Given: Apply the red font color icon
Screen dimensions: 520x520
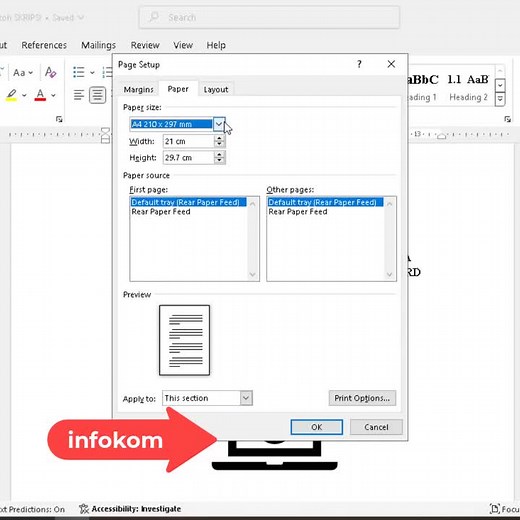Looking at the screenshot, I should point(40,95).
